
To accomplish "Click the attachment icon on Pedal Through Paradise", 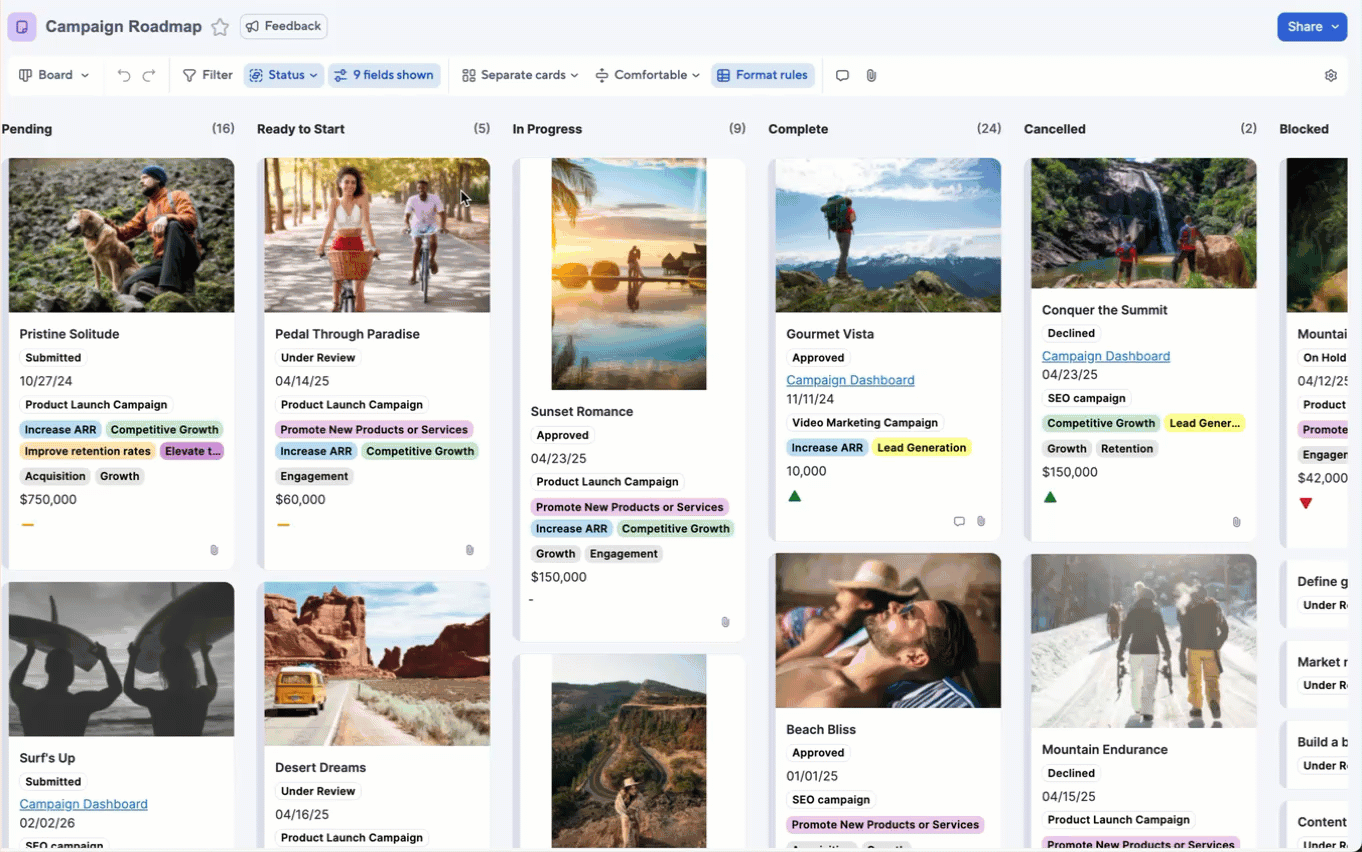I will click(470, 550).
